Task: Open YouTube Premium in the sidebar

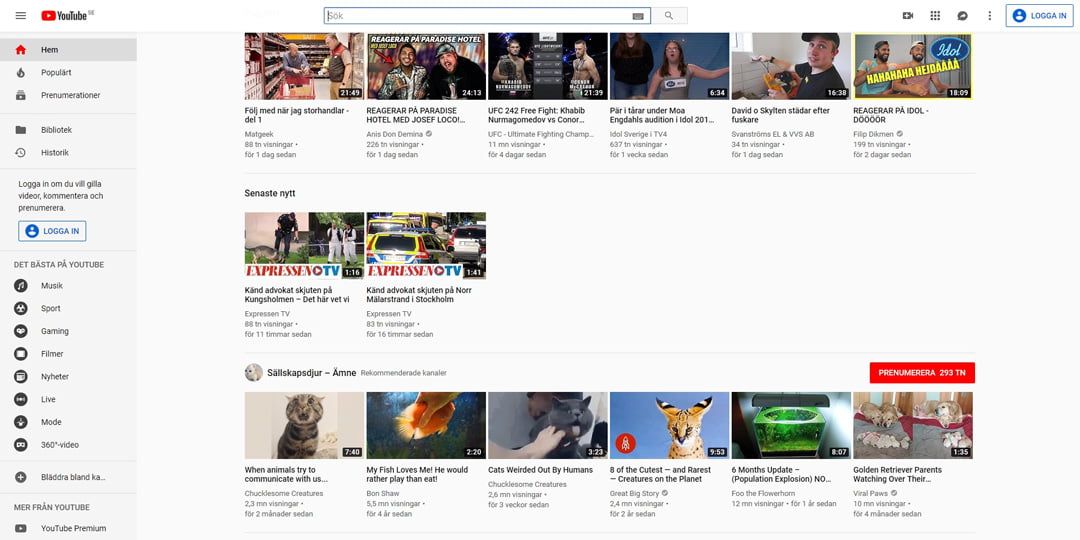Action: pos(68,528)
